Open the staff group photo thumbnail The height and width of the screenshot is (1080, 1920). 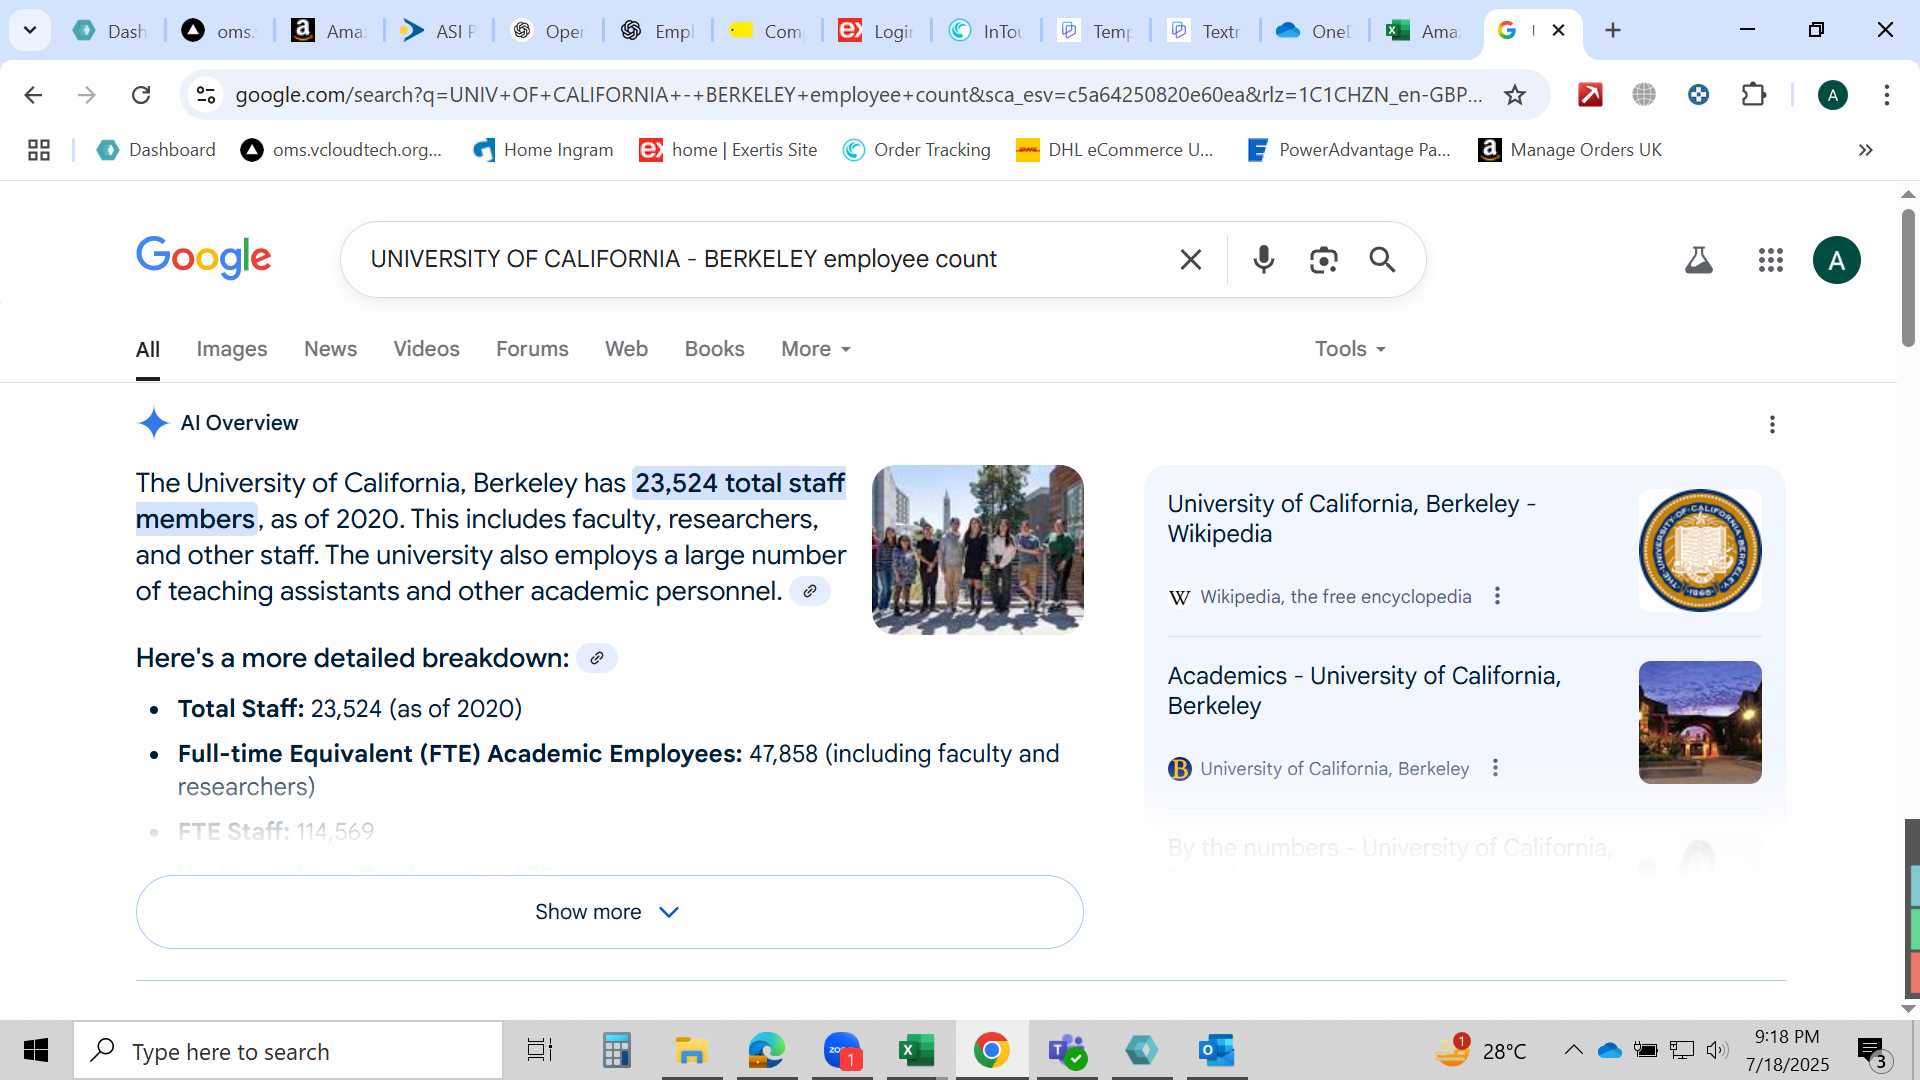978,549
